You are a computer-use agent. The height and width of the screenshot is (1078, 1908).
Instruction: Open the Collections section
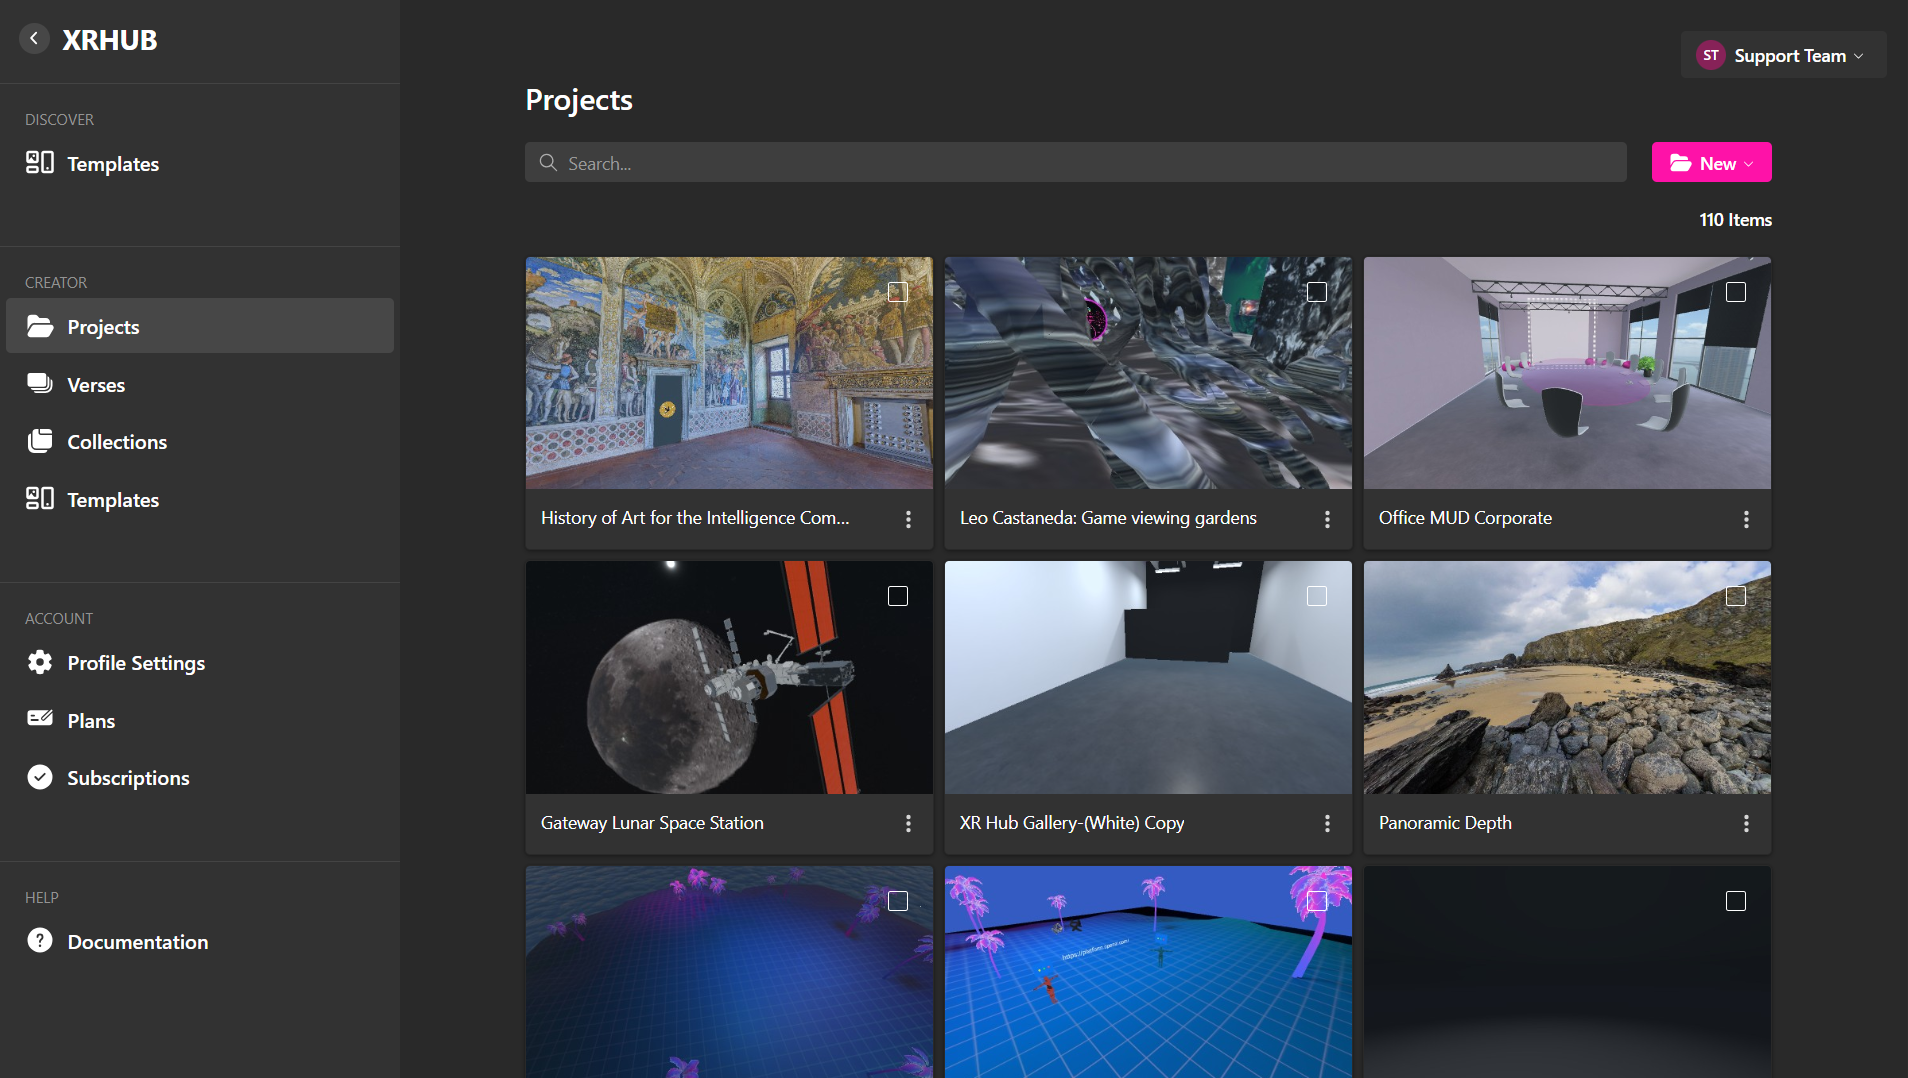[x=117, y=441]
